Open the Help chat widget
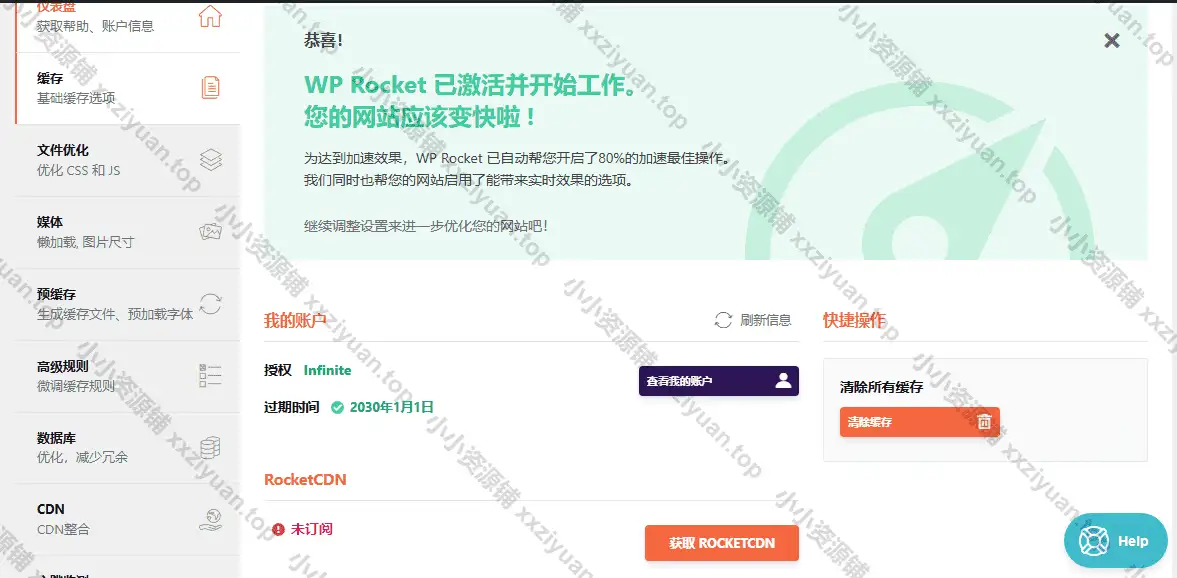The width and height of the screenshot is (1177, 578). (1115, 541)
